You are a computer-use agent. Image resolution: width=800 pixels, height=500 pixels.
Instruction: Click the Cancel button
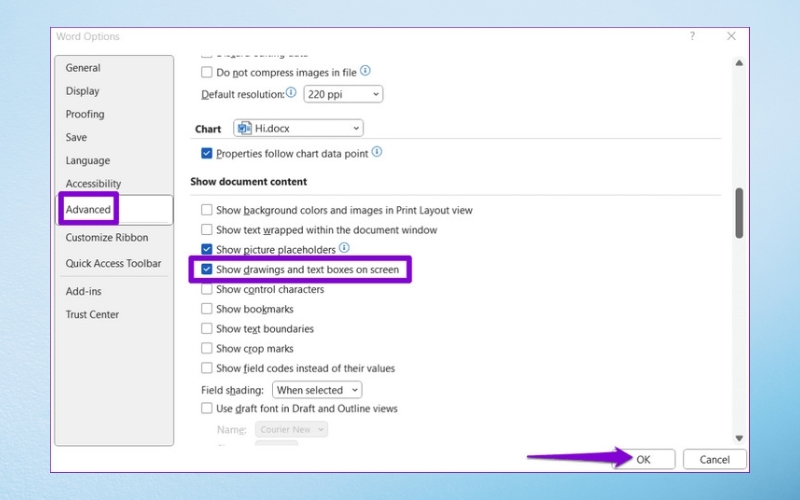[714, 459]
